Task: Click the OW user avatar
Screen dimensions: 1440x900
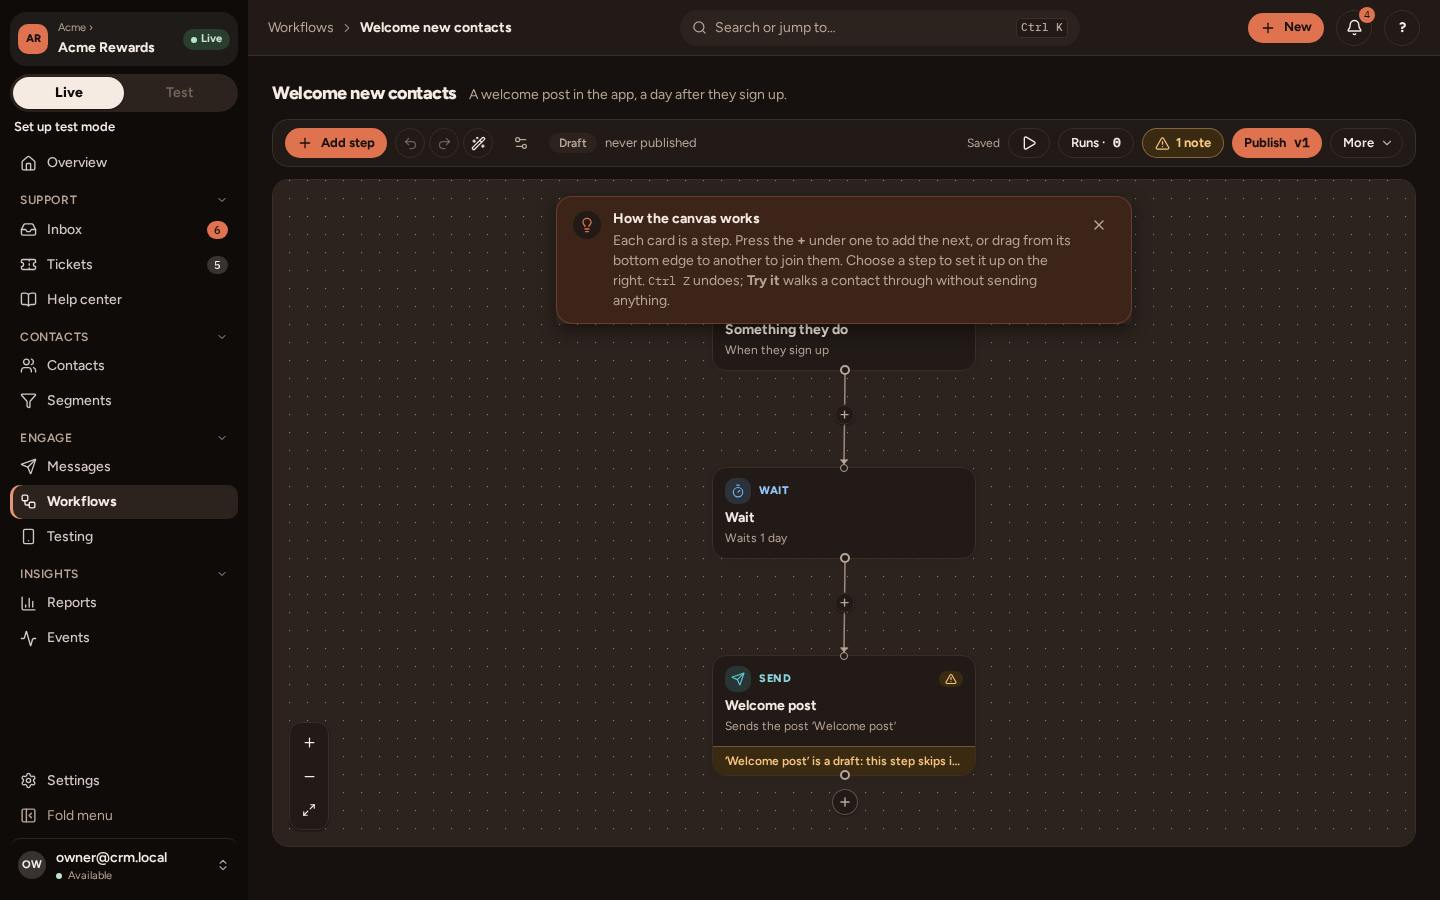Action: tap(32, 865)
